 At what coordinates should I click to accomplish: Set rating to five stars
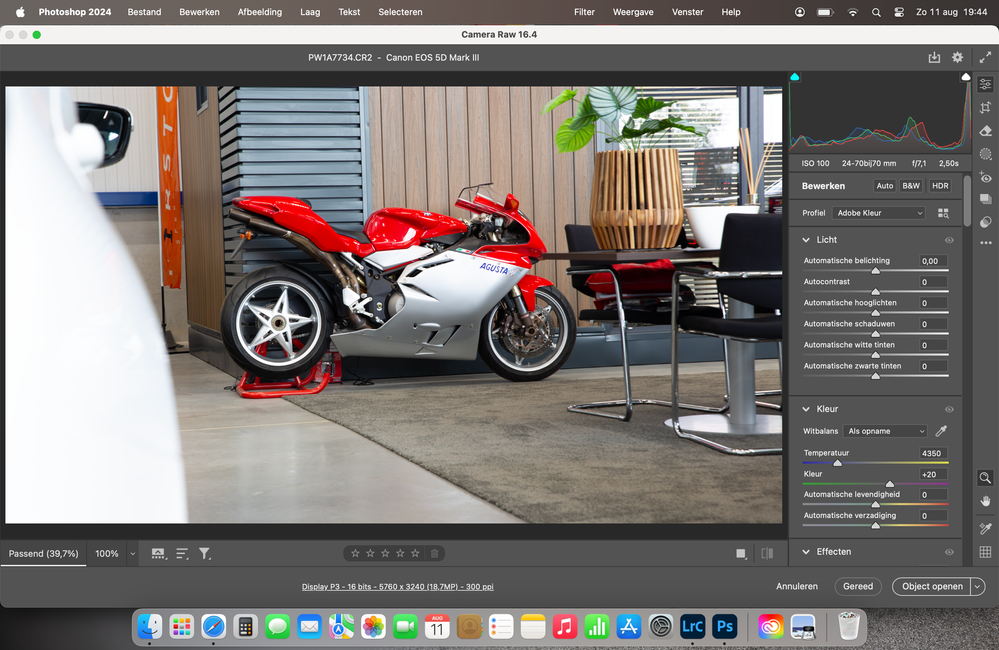click(x=415, y=553)
